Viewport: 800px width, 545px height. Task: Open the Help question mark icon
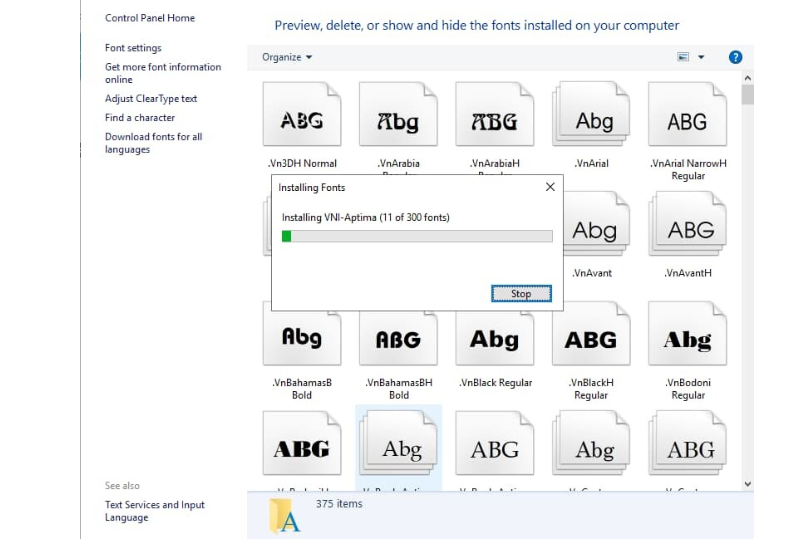pyautogui.click(x=735, y=57)
